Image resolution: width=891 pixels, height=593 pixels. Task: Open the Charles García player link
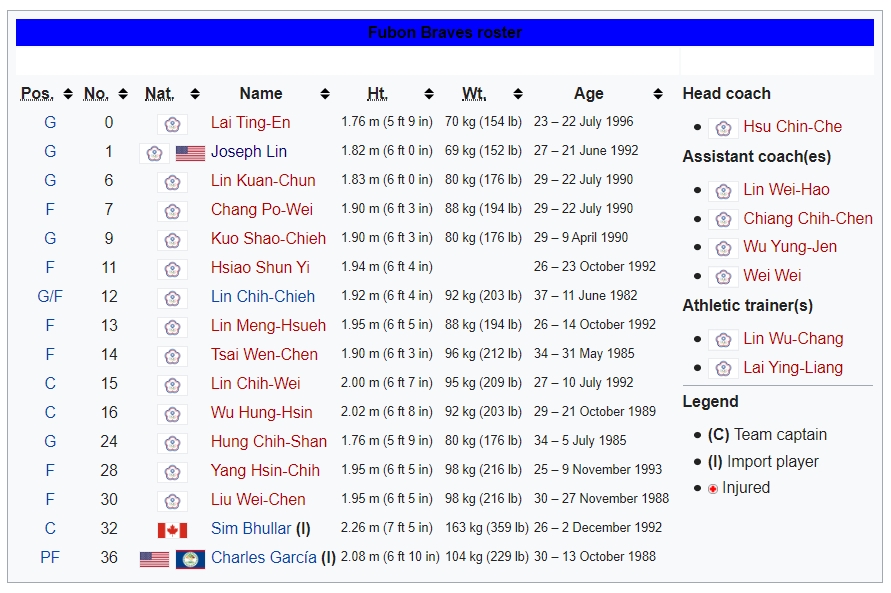[264, 557]
